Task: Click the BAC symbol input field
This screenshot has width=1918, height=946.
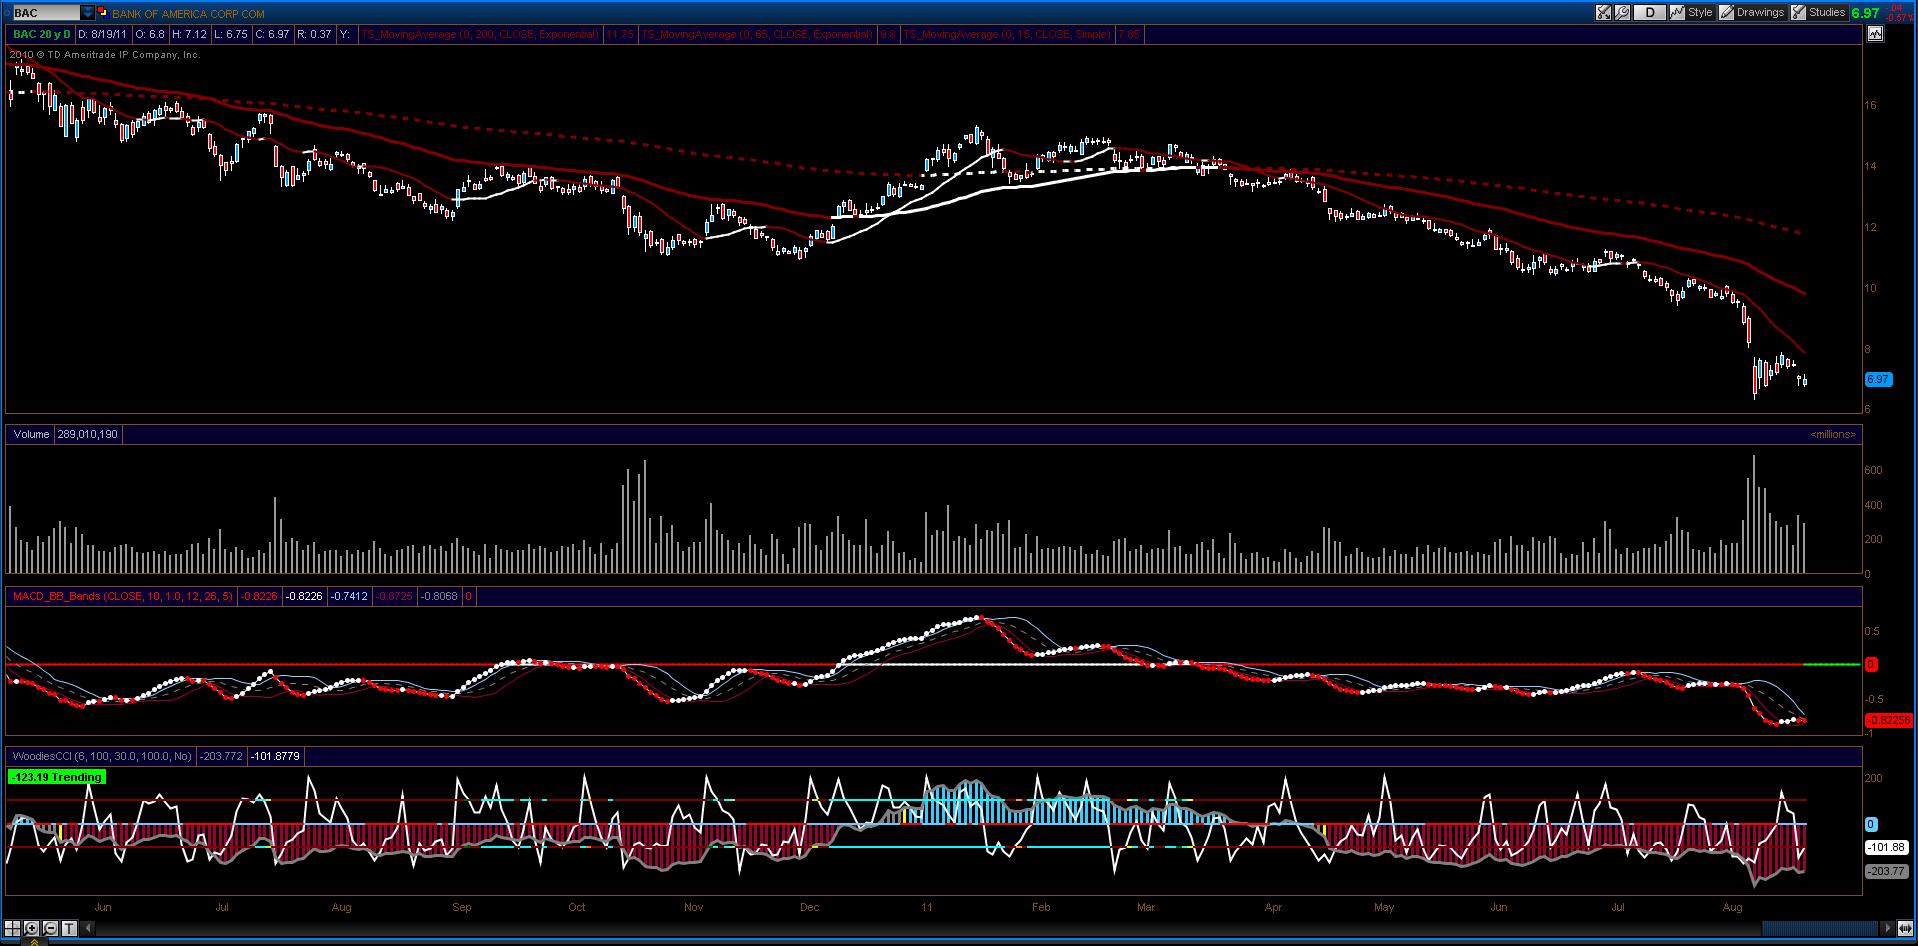Action: coord(47,13)
